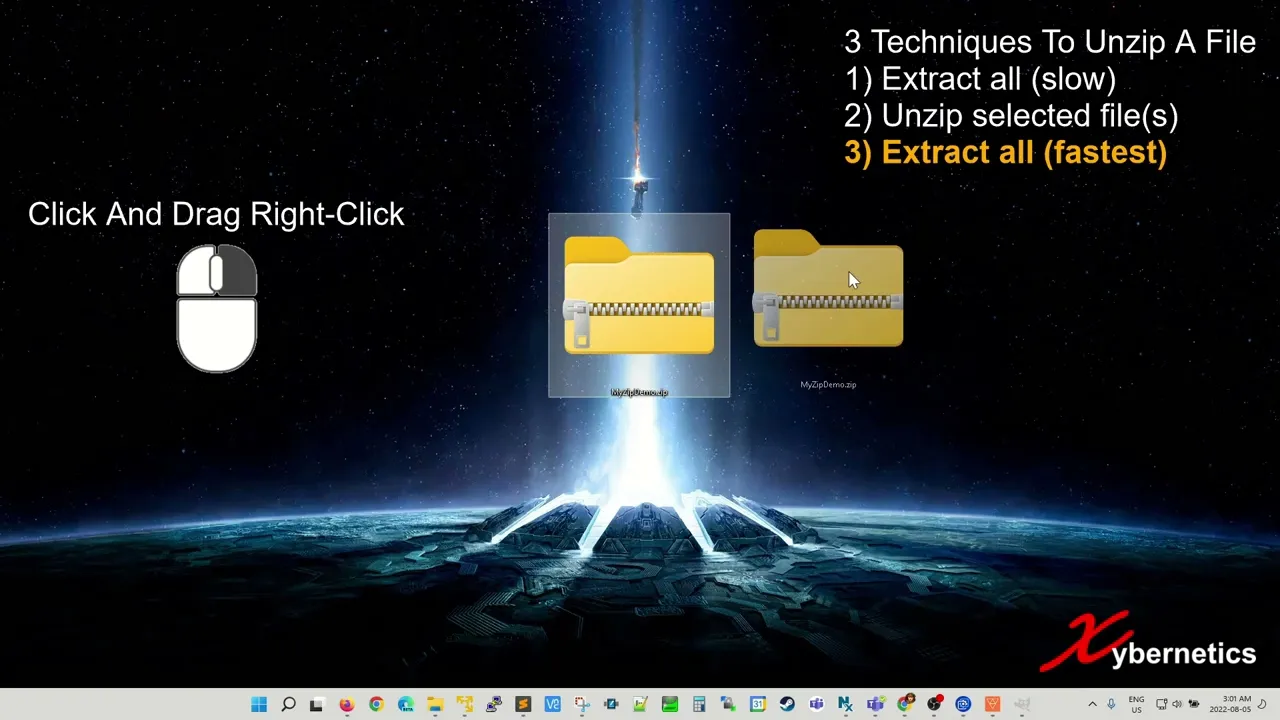Open Sublime Text from taskbar

pos(523,704)
